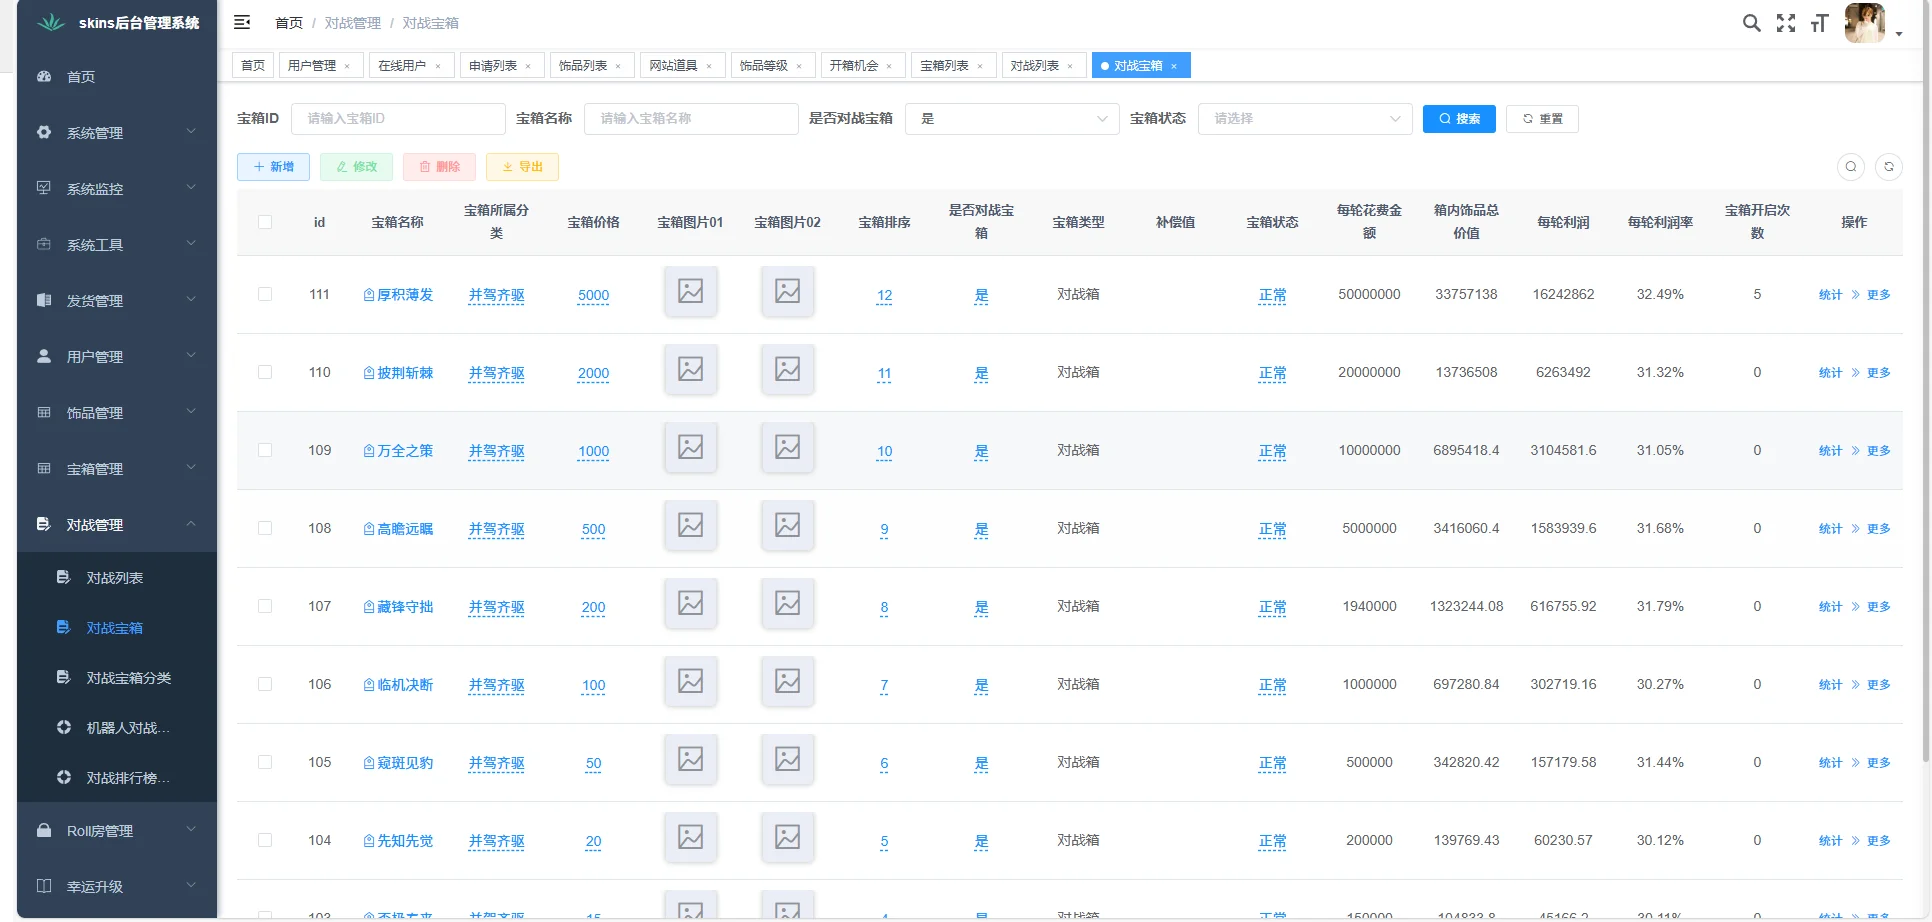Check the row checkbox for id 110
Viewport: 1932px width, 922px height.
pos(265,372)
